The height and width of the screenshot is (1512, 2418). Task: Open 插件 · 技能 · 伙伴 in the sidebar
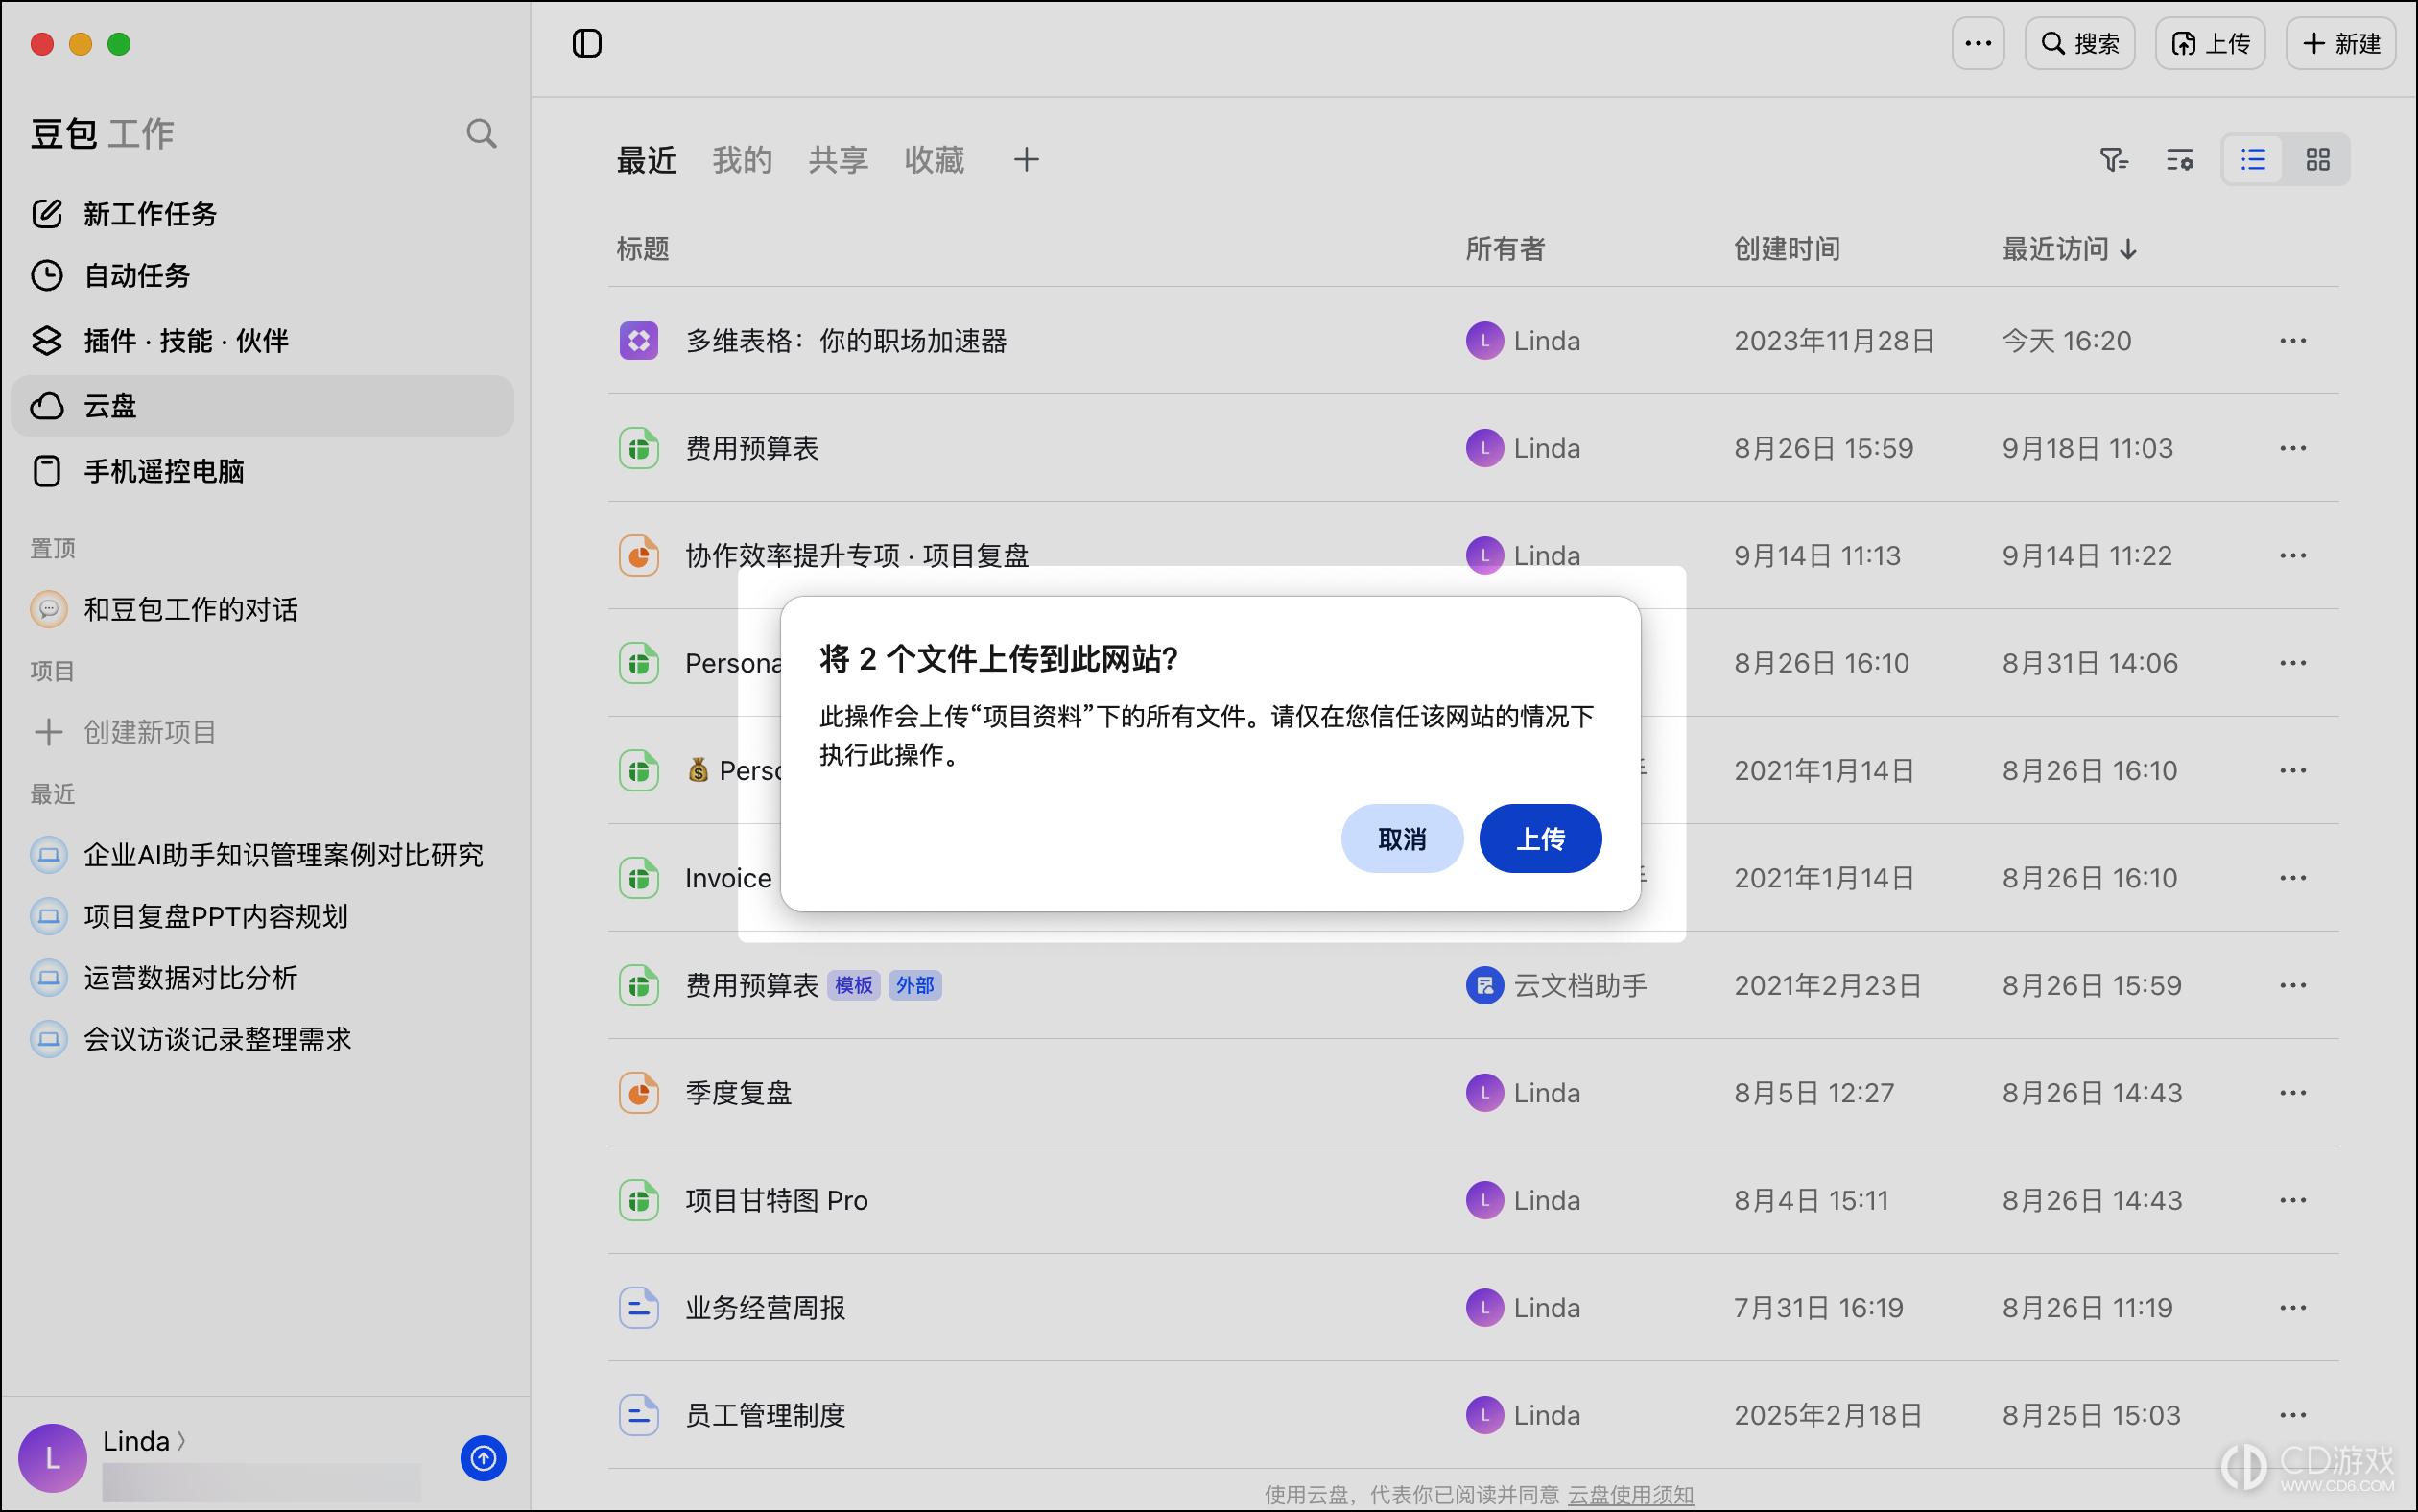coord(262,341)
